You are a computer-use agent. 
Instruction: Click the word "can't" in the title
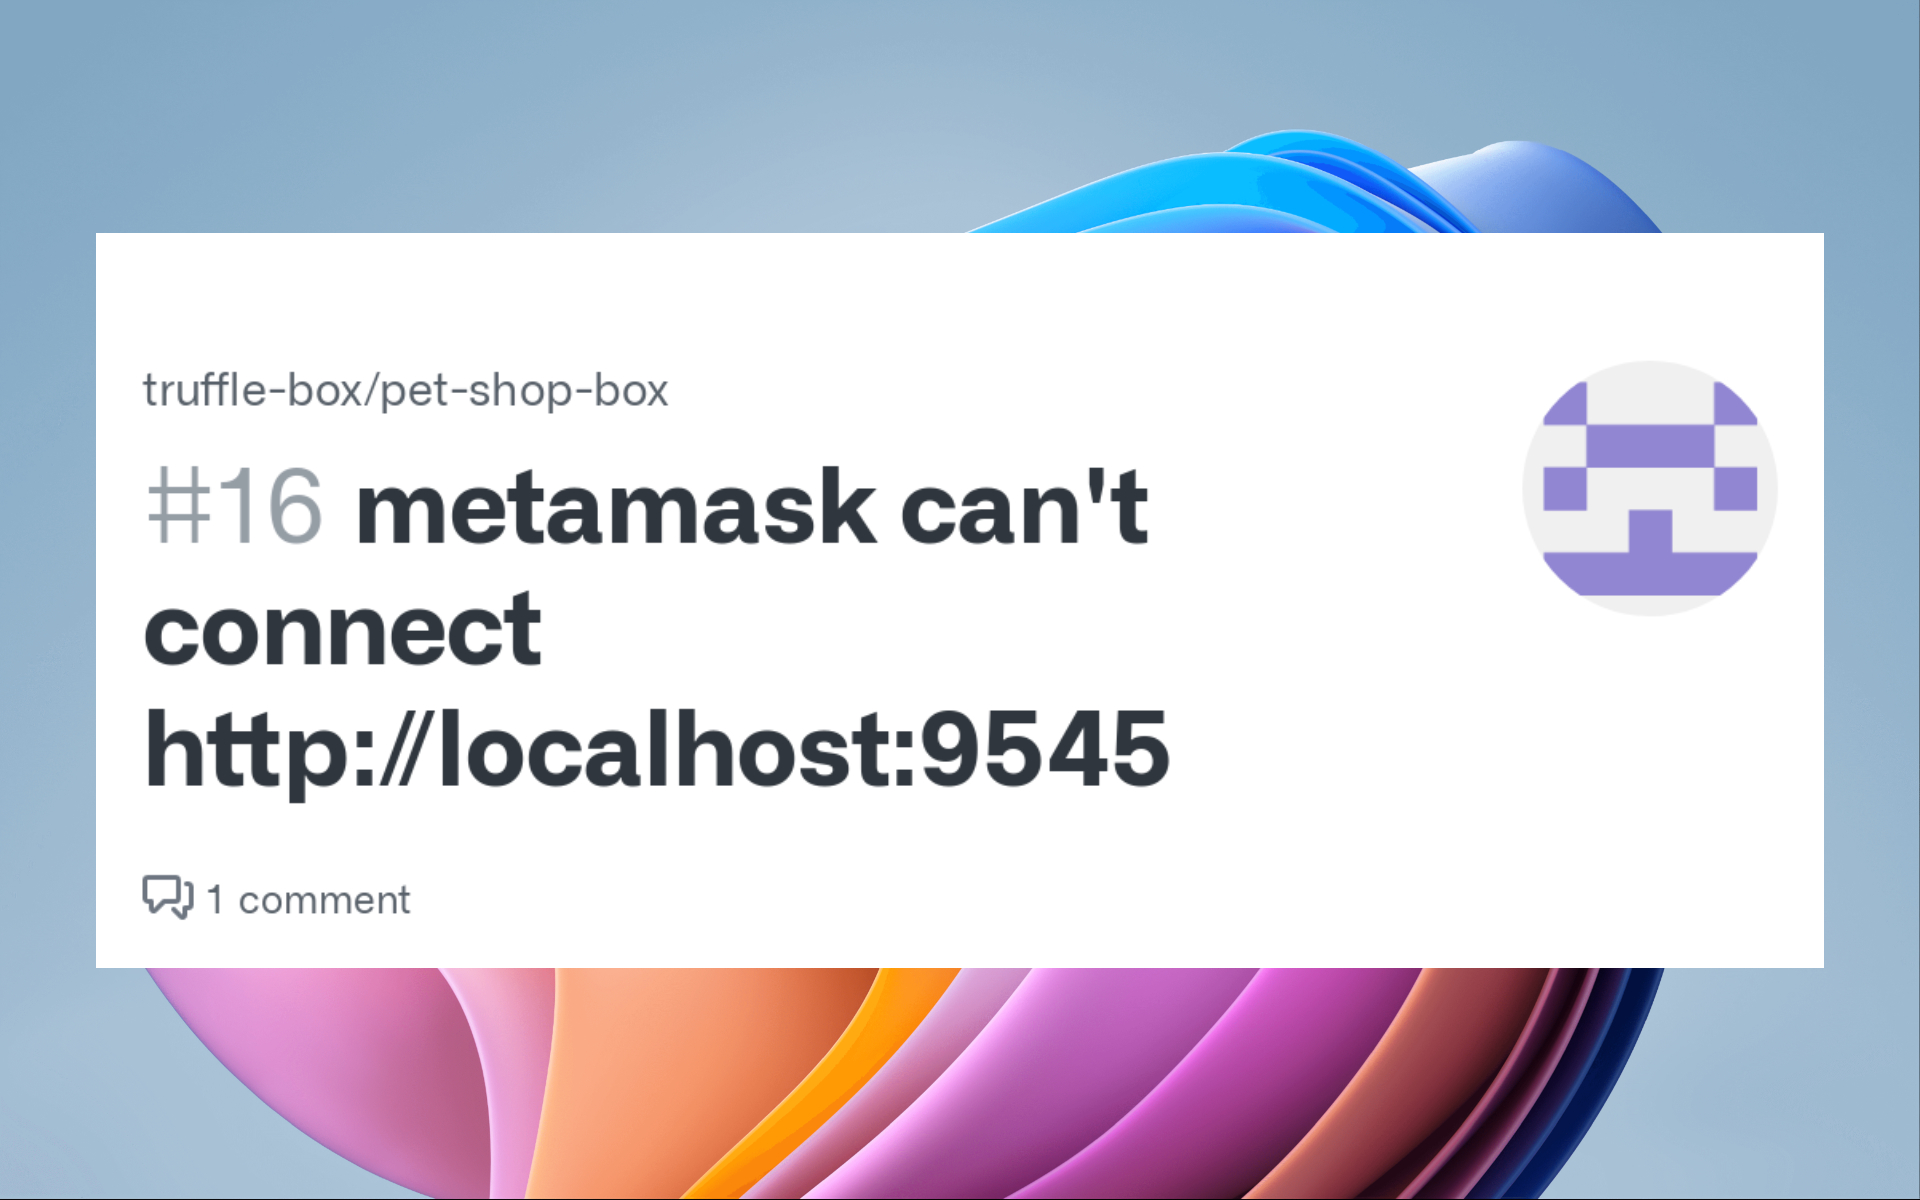point(1024,508)
